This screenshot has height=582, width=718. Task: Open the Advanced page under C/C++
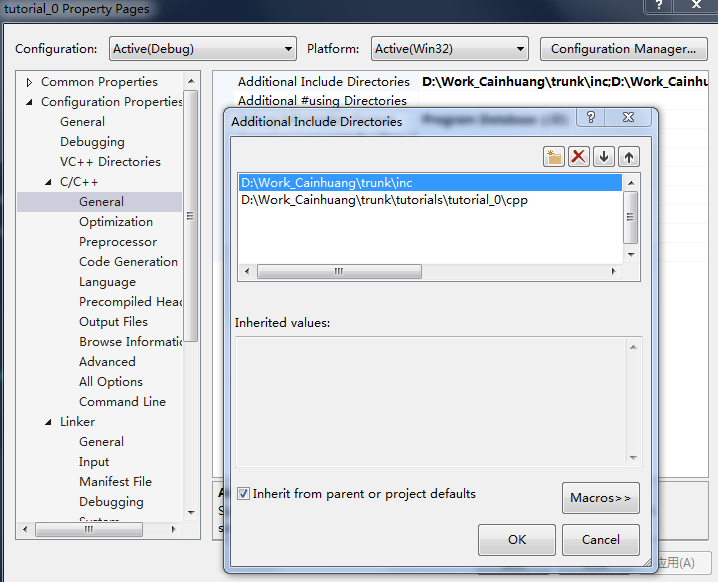pos(107,362)
